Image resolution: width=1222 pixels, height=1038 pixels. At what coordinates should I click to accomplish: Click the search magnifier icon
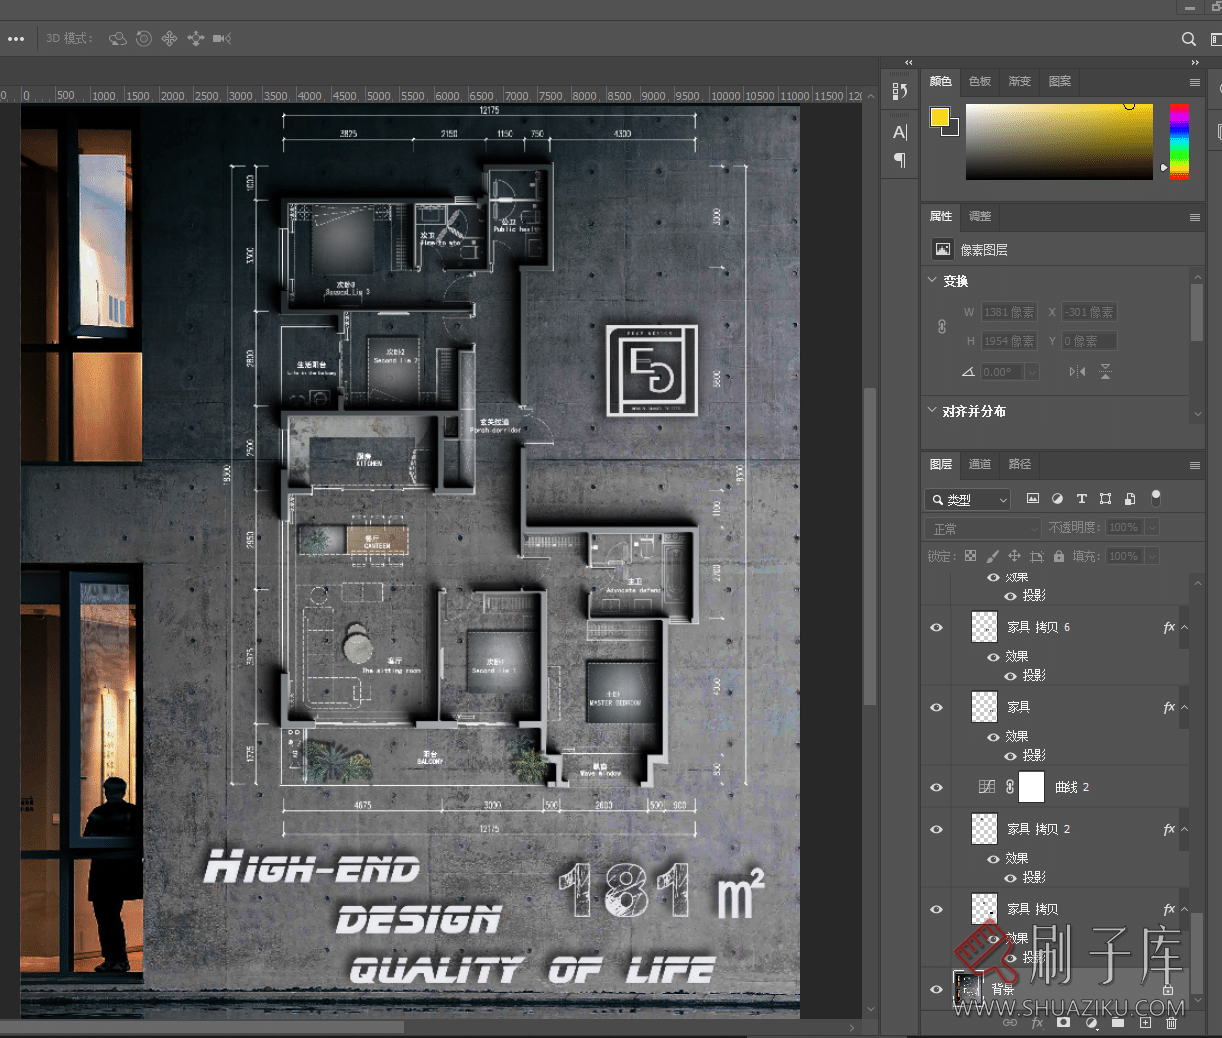point(1188,39)
